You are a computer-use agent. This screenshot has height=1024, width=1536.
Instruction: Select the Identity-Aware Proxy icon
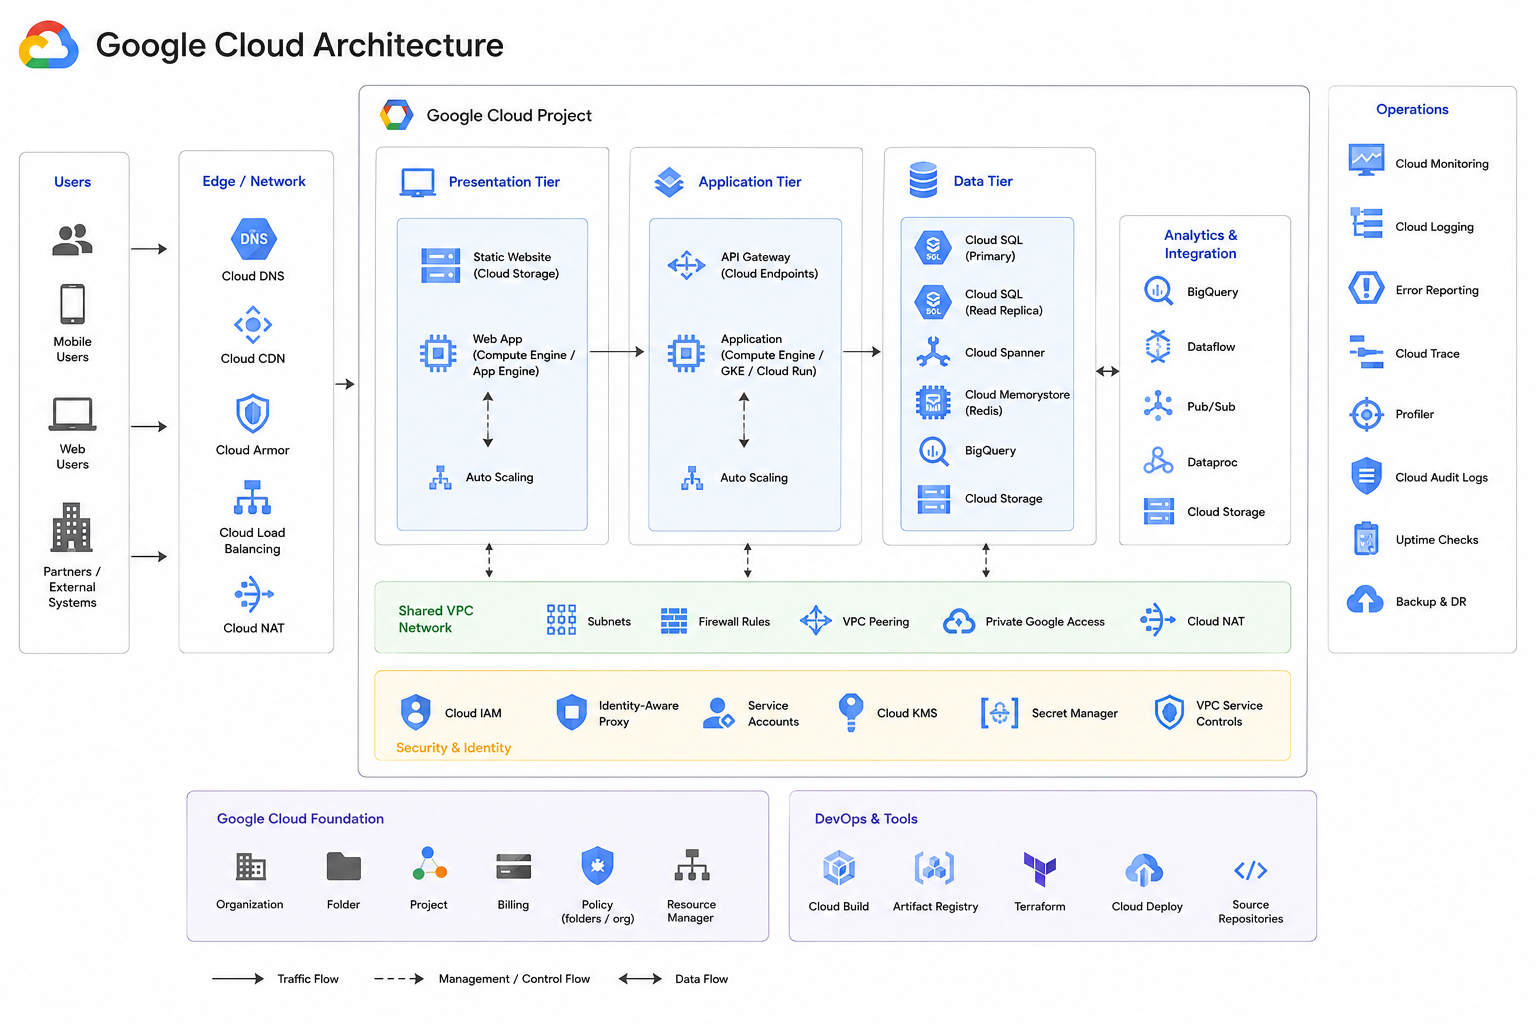point(571,712)
